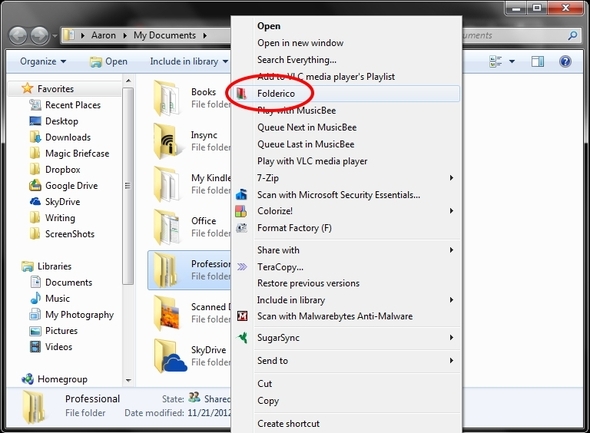Viewport: 590px width, 433px height.
Task: Click the SugarSync hummingbird icon
Action: click(242, 337)
